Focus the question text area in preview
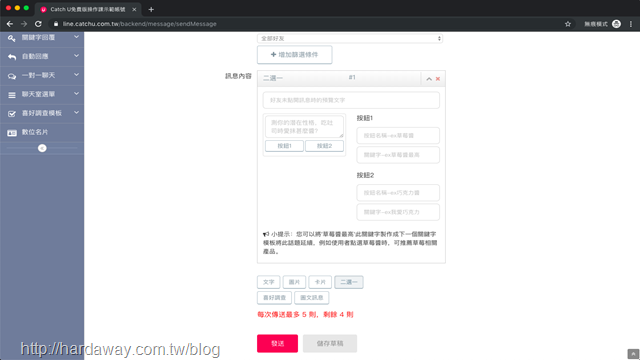This screenshot has height=360, width=640. point(304,127)
